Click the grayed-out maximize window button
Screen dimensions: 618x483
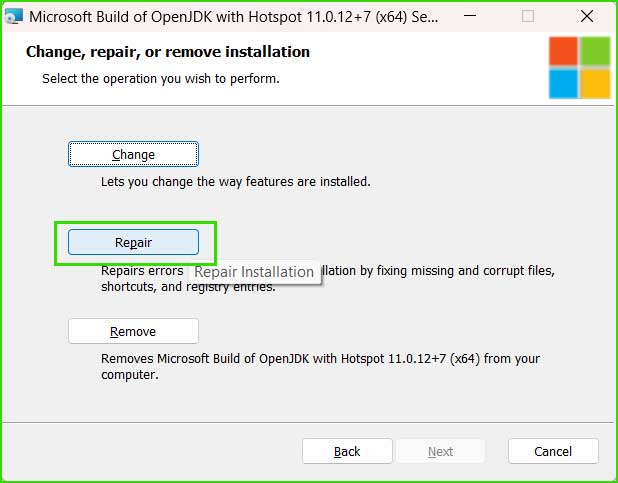528,17
